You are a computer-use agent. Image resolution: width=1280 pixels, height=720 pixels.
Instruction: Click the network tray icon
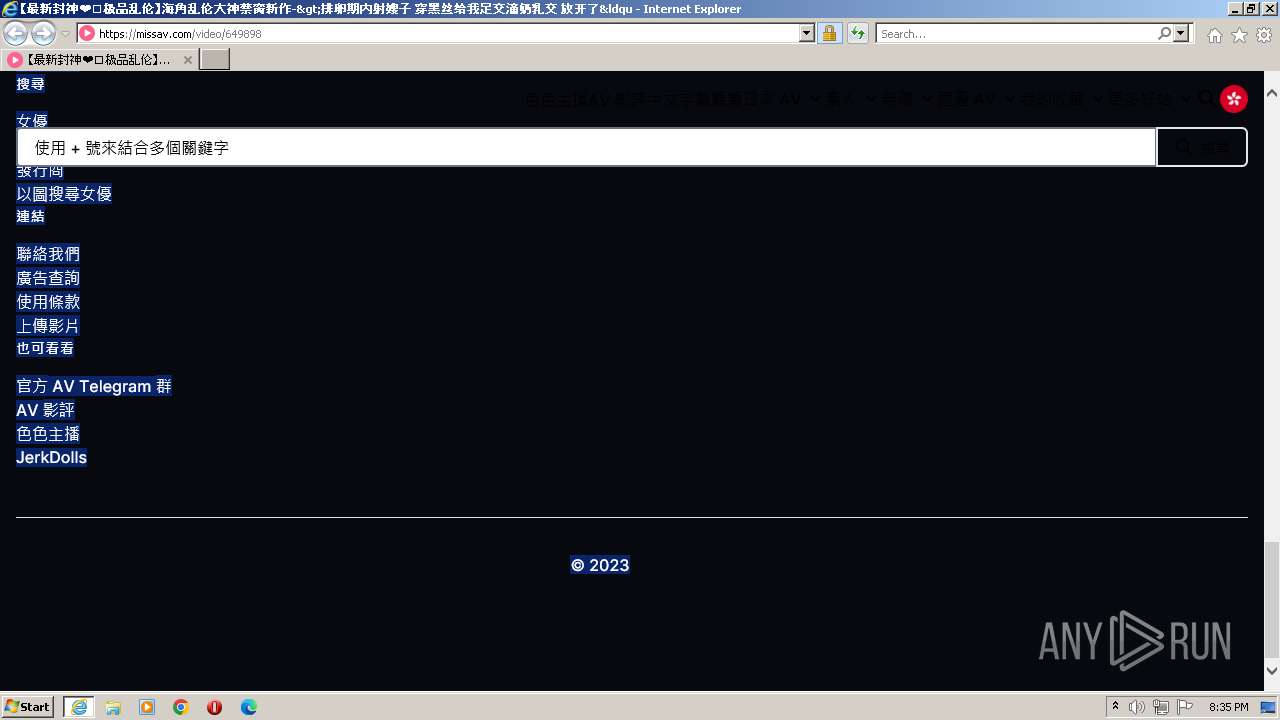pyautogui.click(x=1161, y=707)
